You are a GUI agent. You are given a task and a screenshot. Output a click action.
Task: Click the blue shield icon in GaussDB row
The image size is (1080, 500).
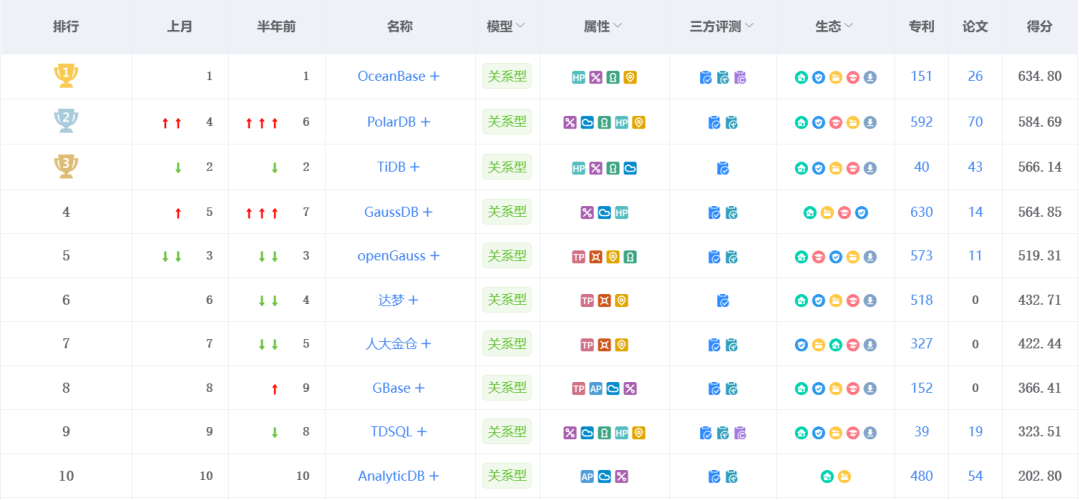tap(861, 213)
